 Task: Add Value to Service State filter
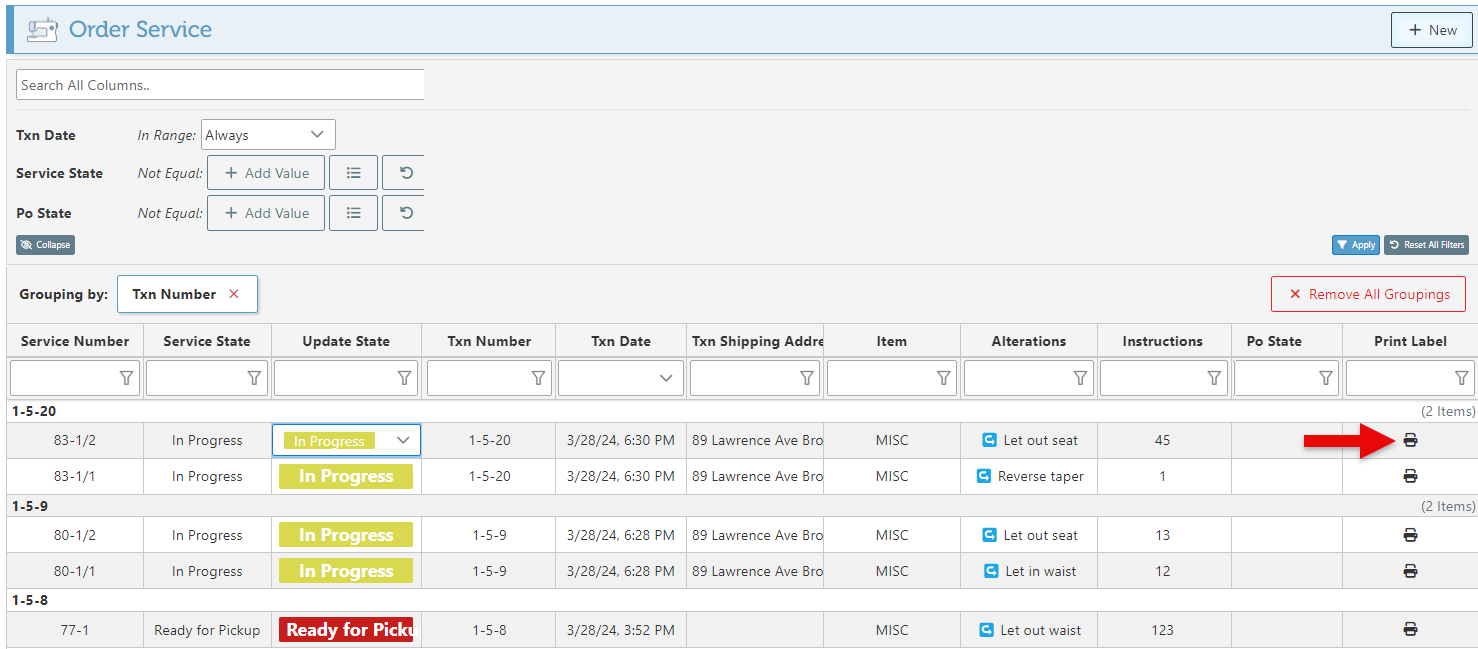pos(266,173)
